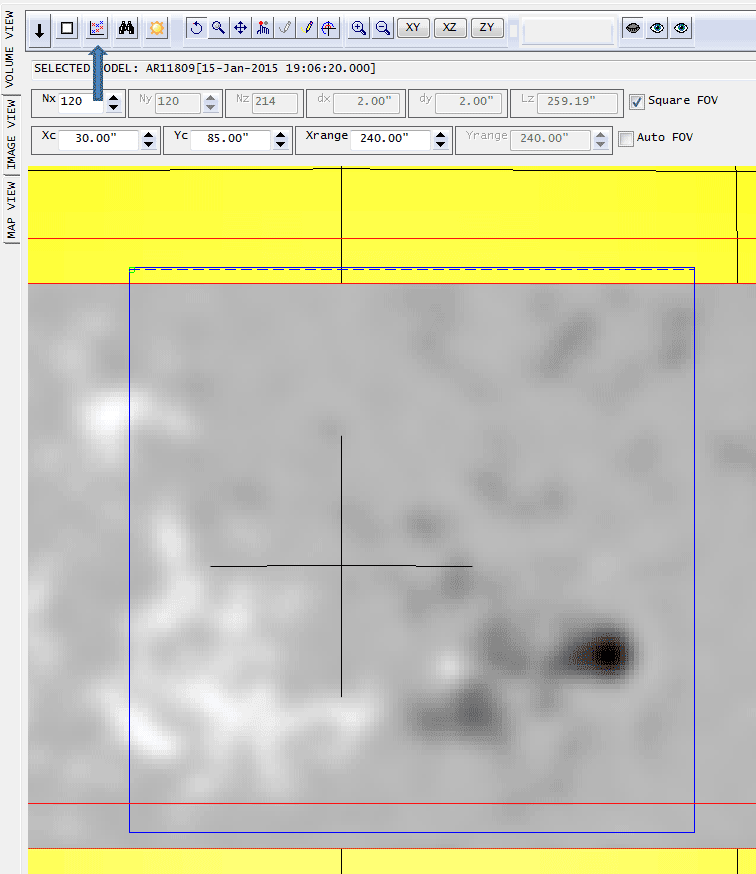Viewport: 756px width, 874px height.
Task: Click the disabled dy field
Action: 468,103
